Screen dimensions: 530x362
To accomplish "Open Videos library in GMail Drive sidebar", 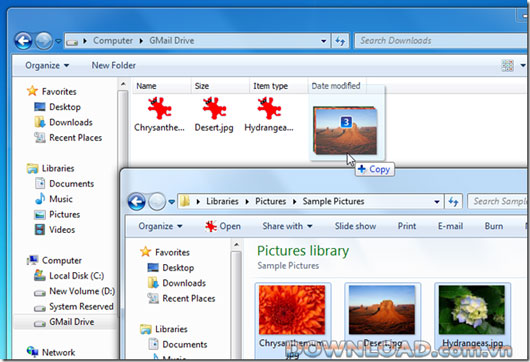I will pyautogui.click(x=55, y=230).
